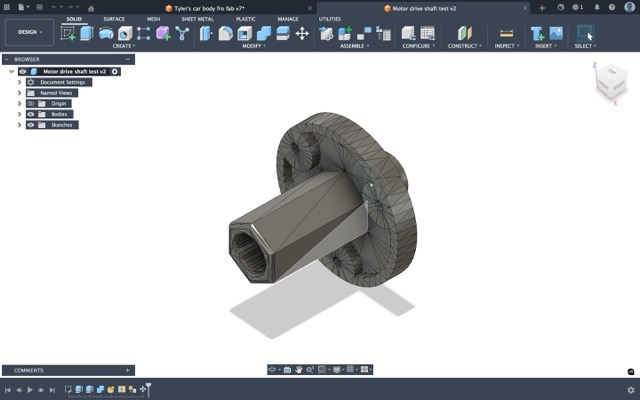Select the Joint tool
The image size is (640, 400).
364,33
